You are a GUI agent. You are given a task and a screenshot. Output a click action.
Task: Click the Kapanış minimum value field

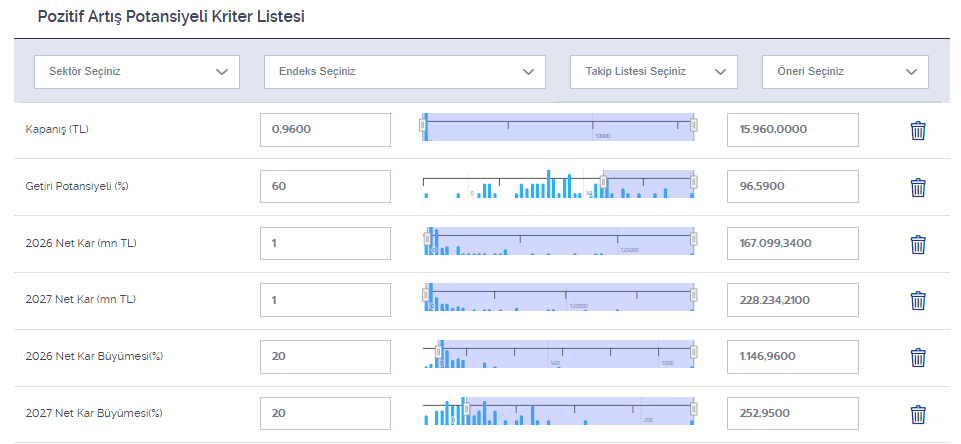coord(325,130)
